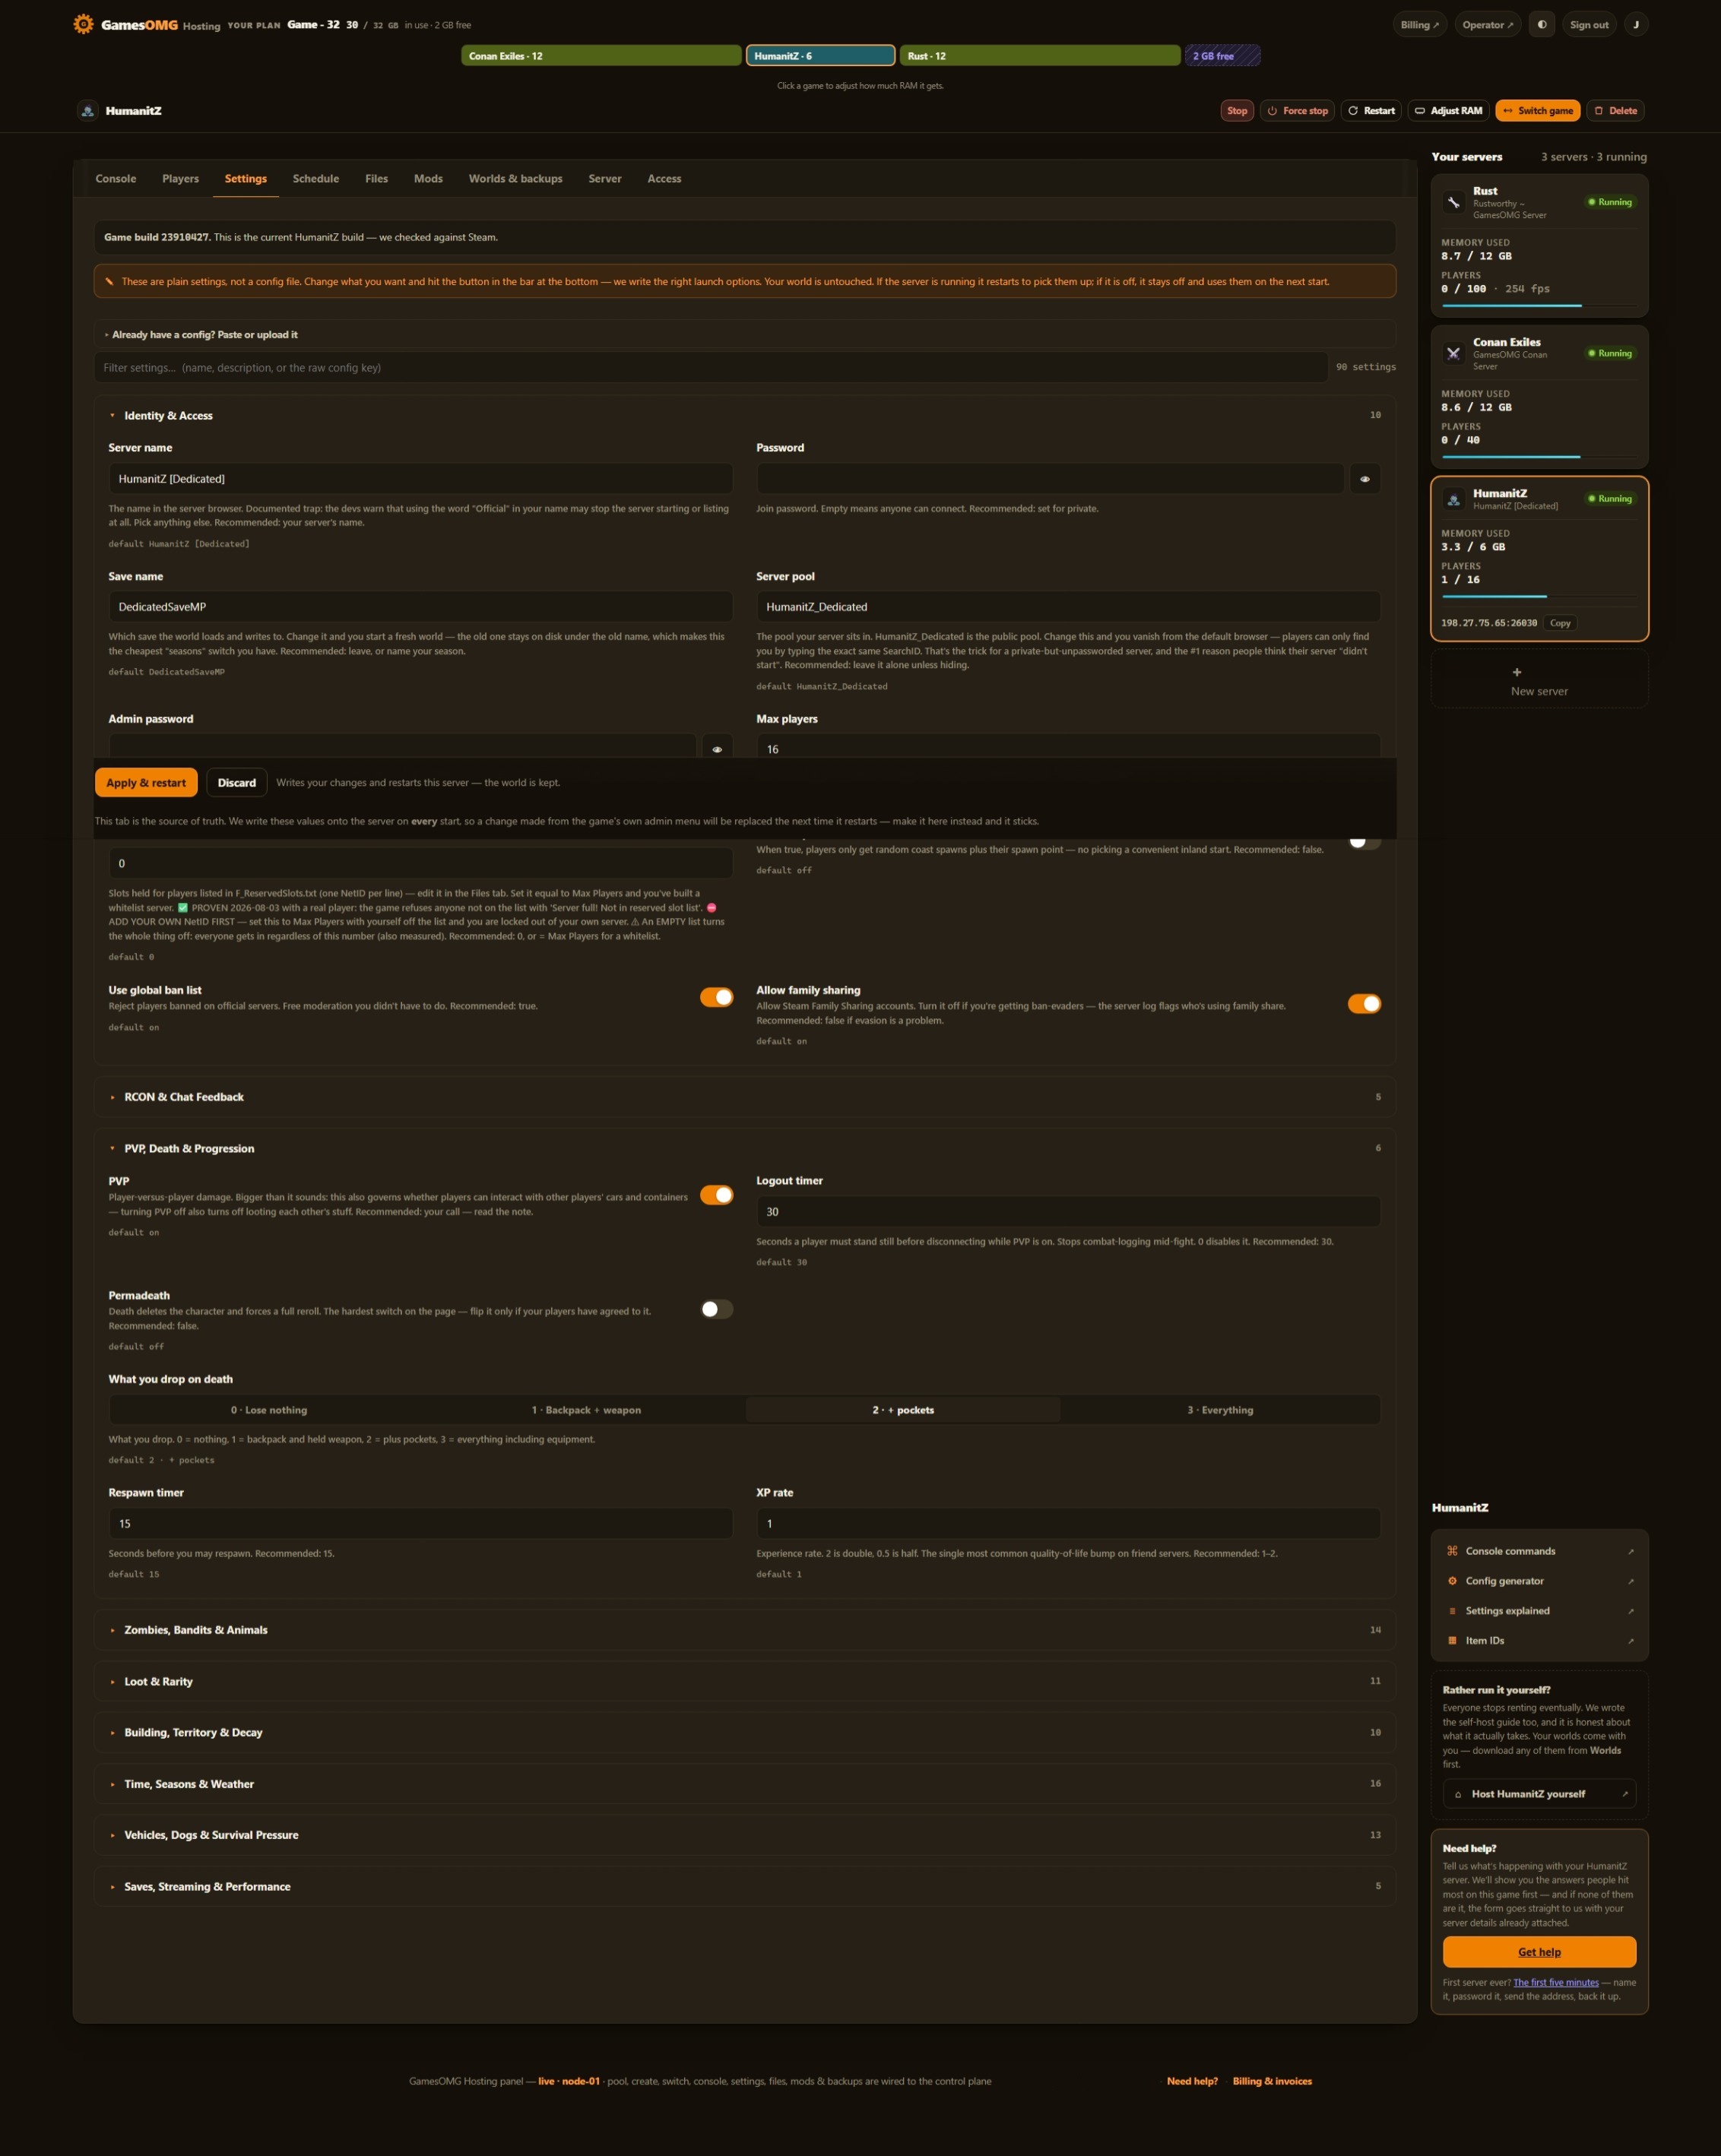Select '0 · Lose nothing' drop option
1721x2156 pixels.
269,1410
